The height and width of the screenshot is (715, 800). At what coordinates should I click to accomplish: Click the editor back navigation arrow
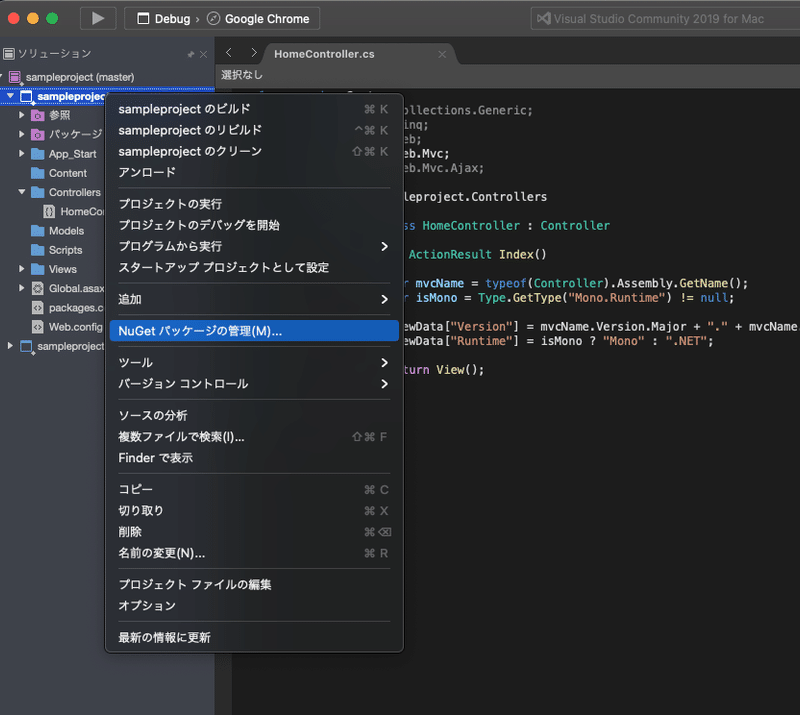tap(228, 54)
